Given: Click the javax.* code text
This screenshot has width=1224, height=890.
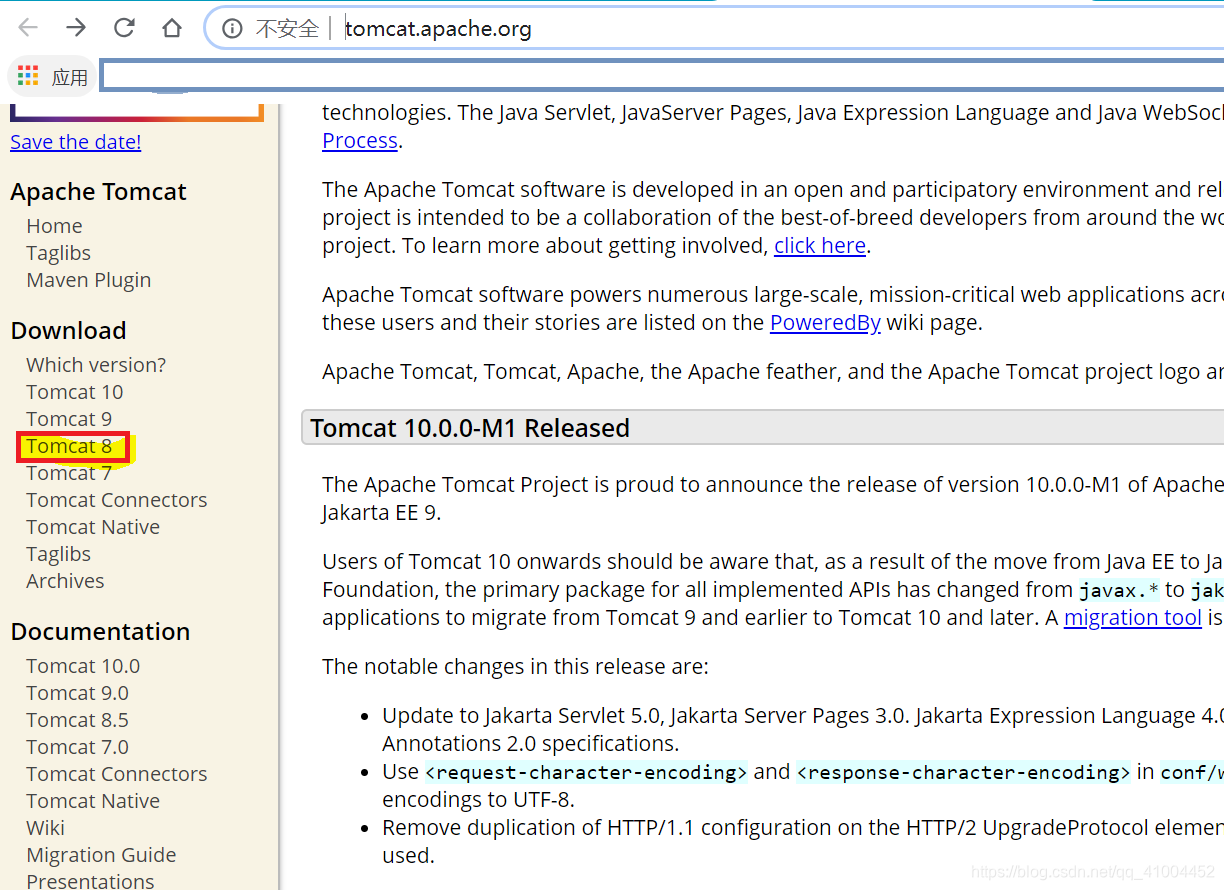Looking at the screenshot, I should pyautogui.click(x=1119, y=590).
